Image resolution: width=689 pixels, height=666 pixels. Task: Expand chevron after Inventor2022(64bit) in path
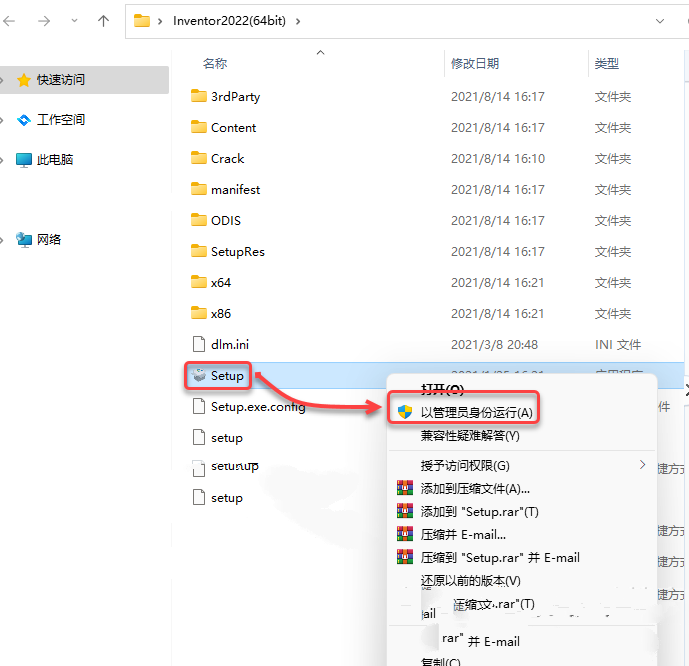[x=298, y=21]
